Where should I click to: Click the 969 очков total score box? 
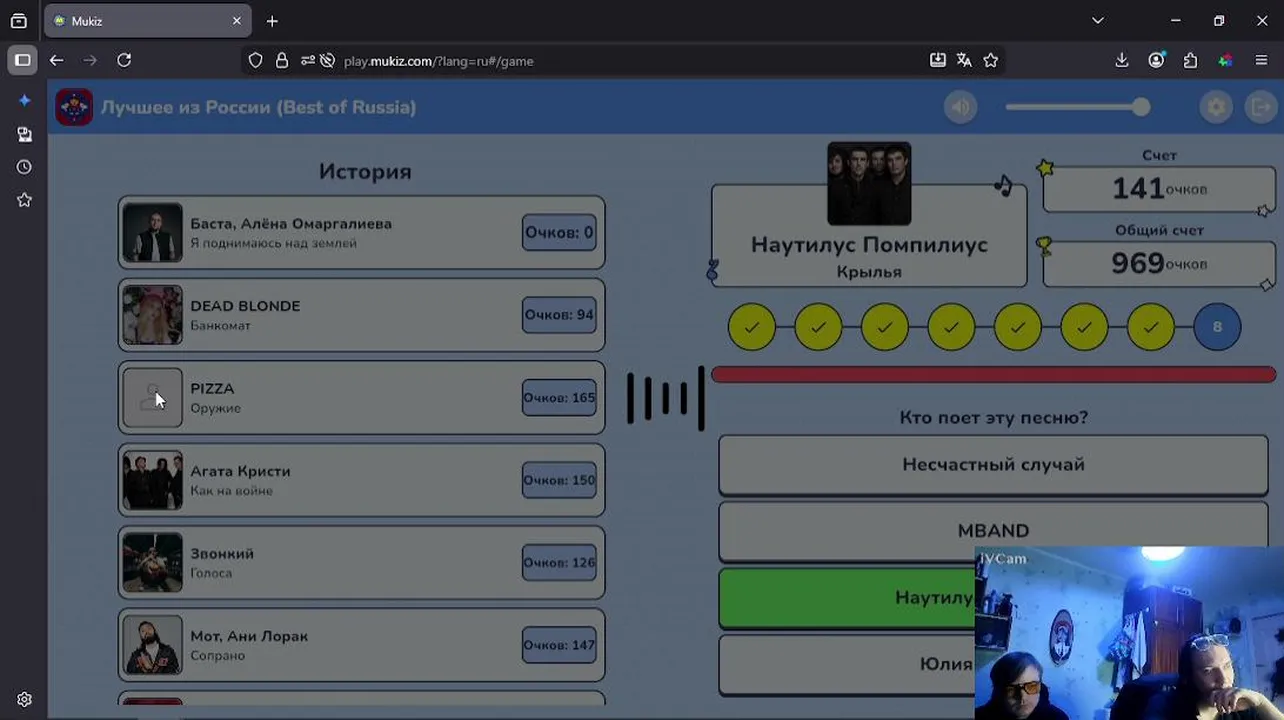click(x=1159, y=263)
